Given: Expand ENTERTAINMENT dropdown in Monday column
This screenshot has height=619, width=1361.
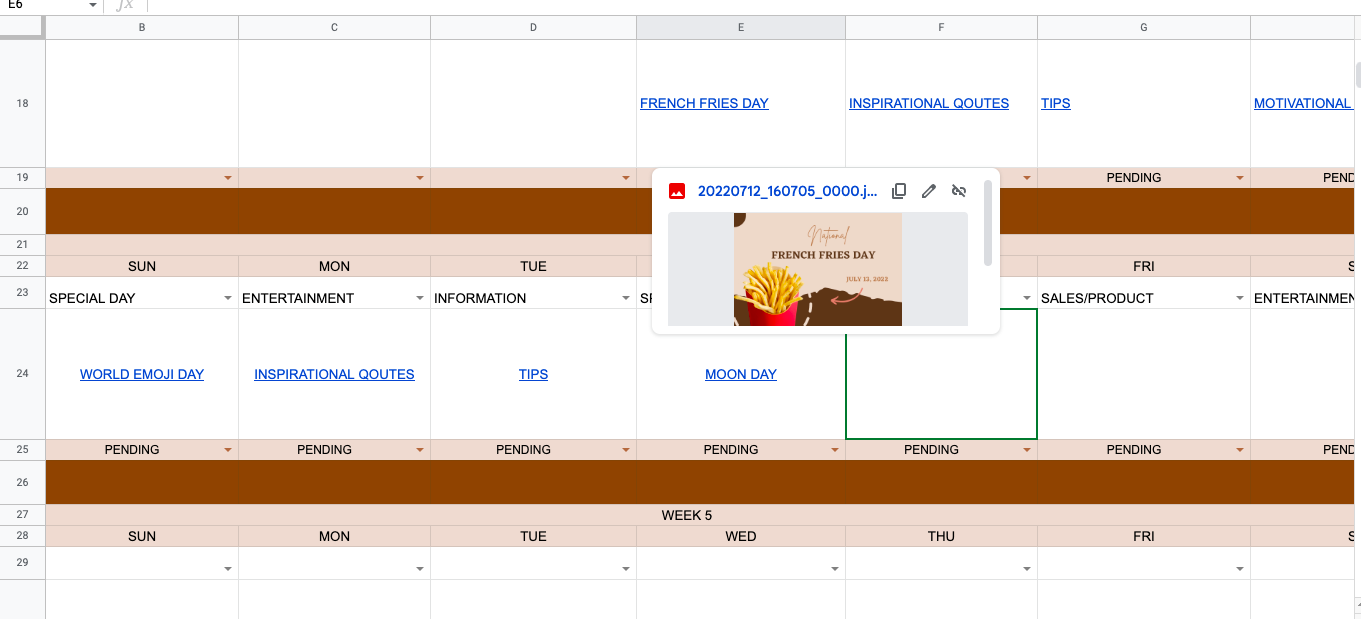Looking at the screenshot, I should click(420, 298).
